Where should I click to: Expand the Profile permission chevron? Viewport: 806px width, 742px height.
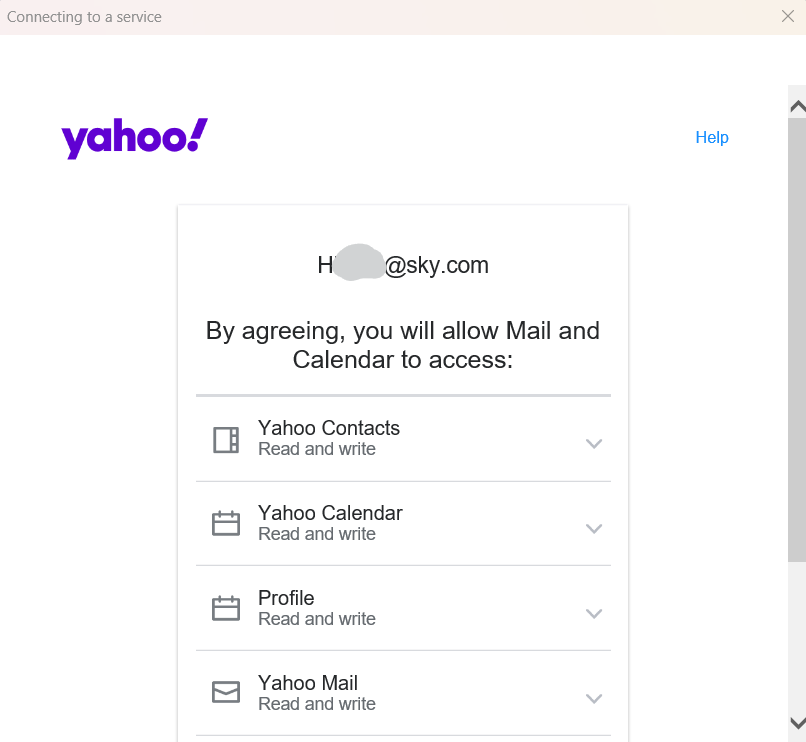594,613
